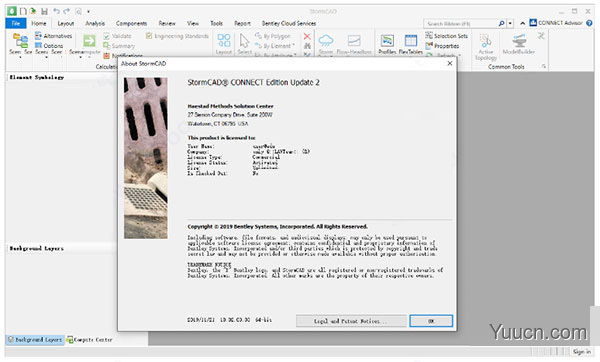Switch to Background Layers bottom tab
Viewport: 600px width, 362px height.
[35, 339]
